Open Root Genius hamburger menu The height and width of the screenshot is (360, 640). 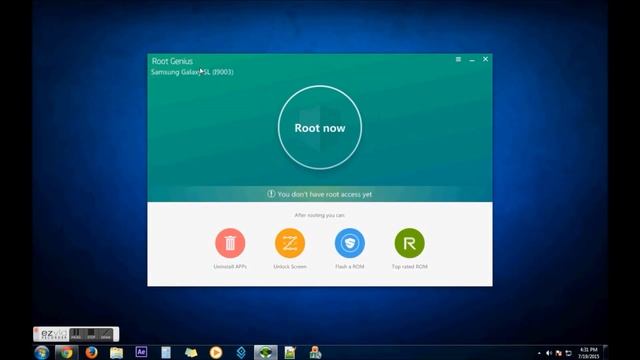(x=458, y=60)
